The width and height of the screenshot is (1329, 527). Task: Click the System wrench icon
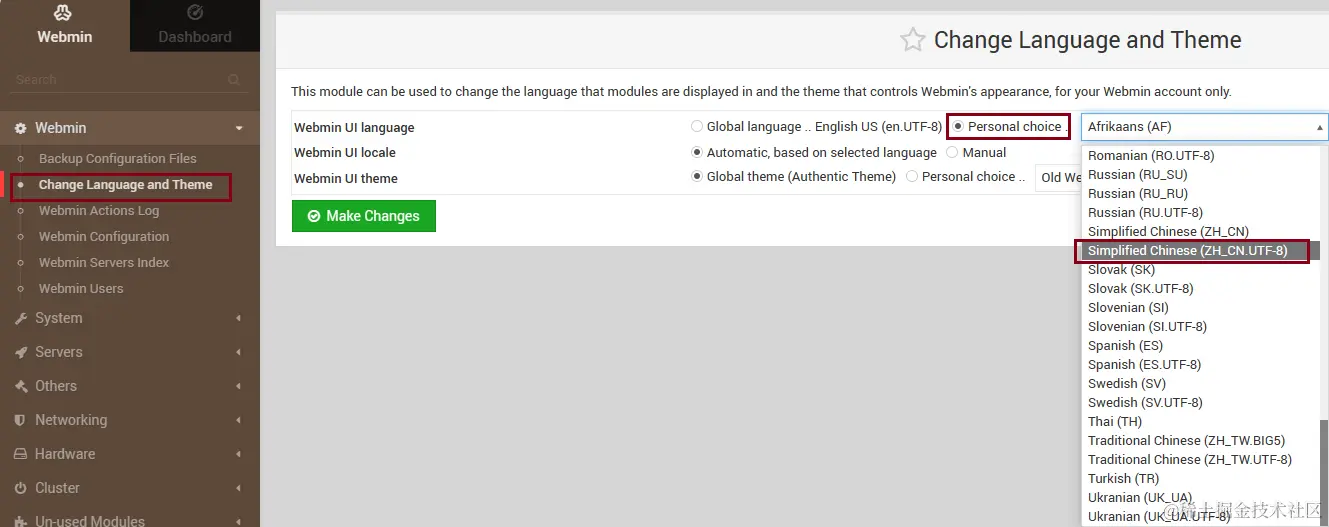(x=20, y=318)
